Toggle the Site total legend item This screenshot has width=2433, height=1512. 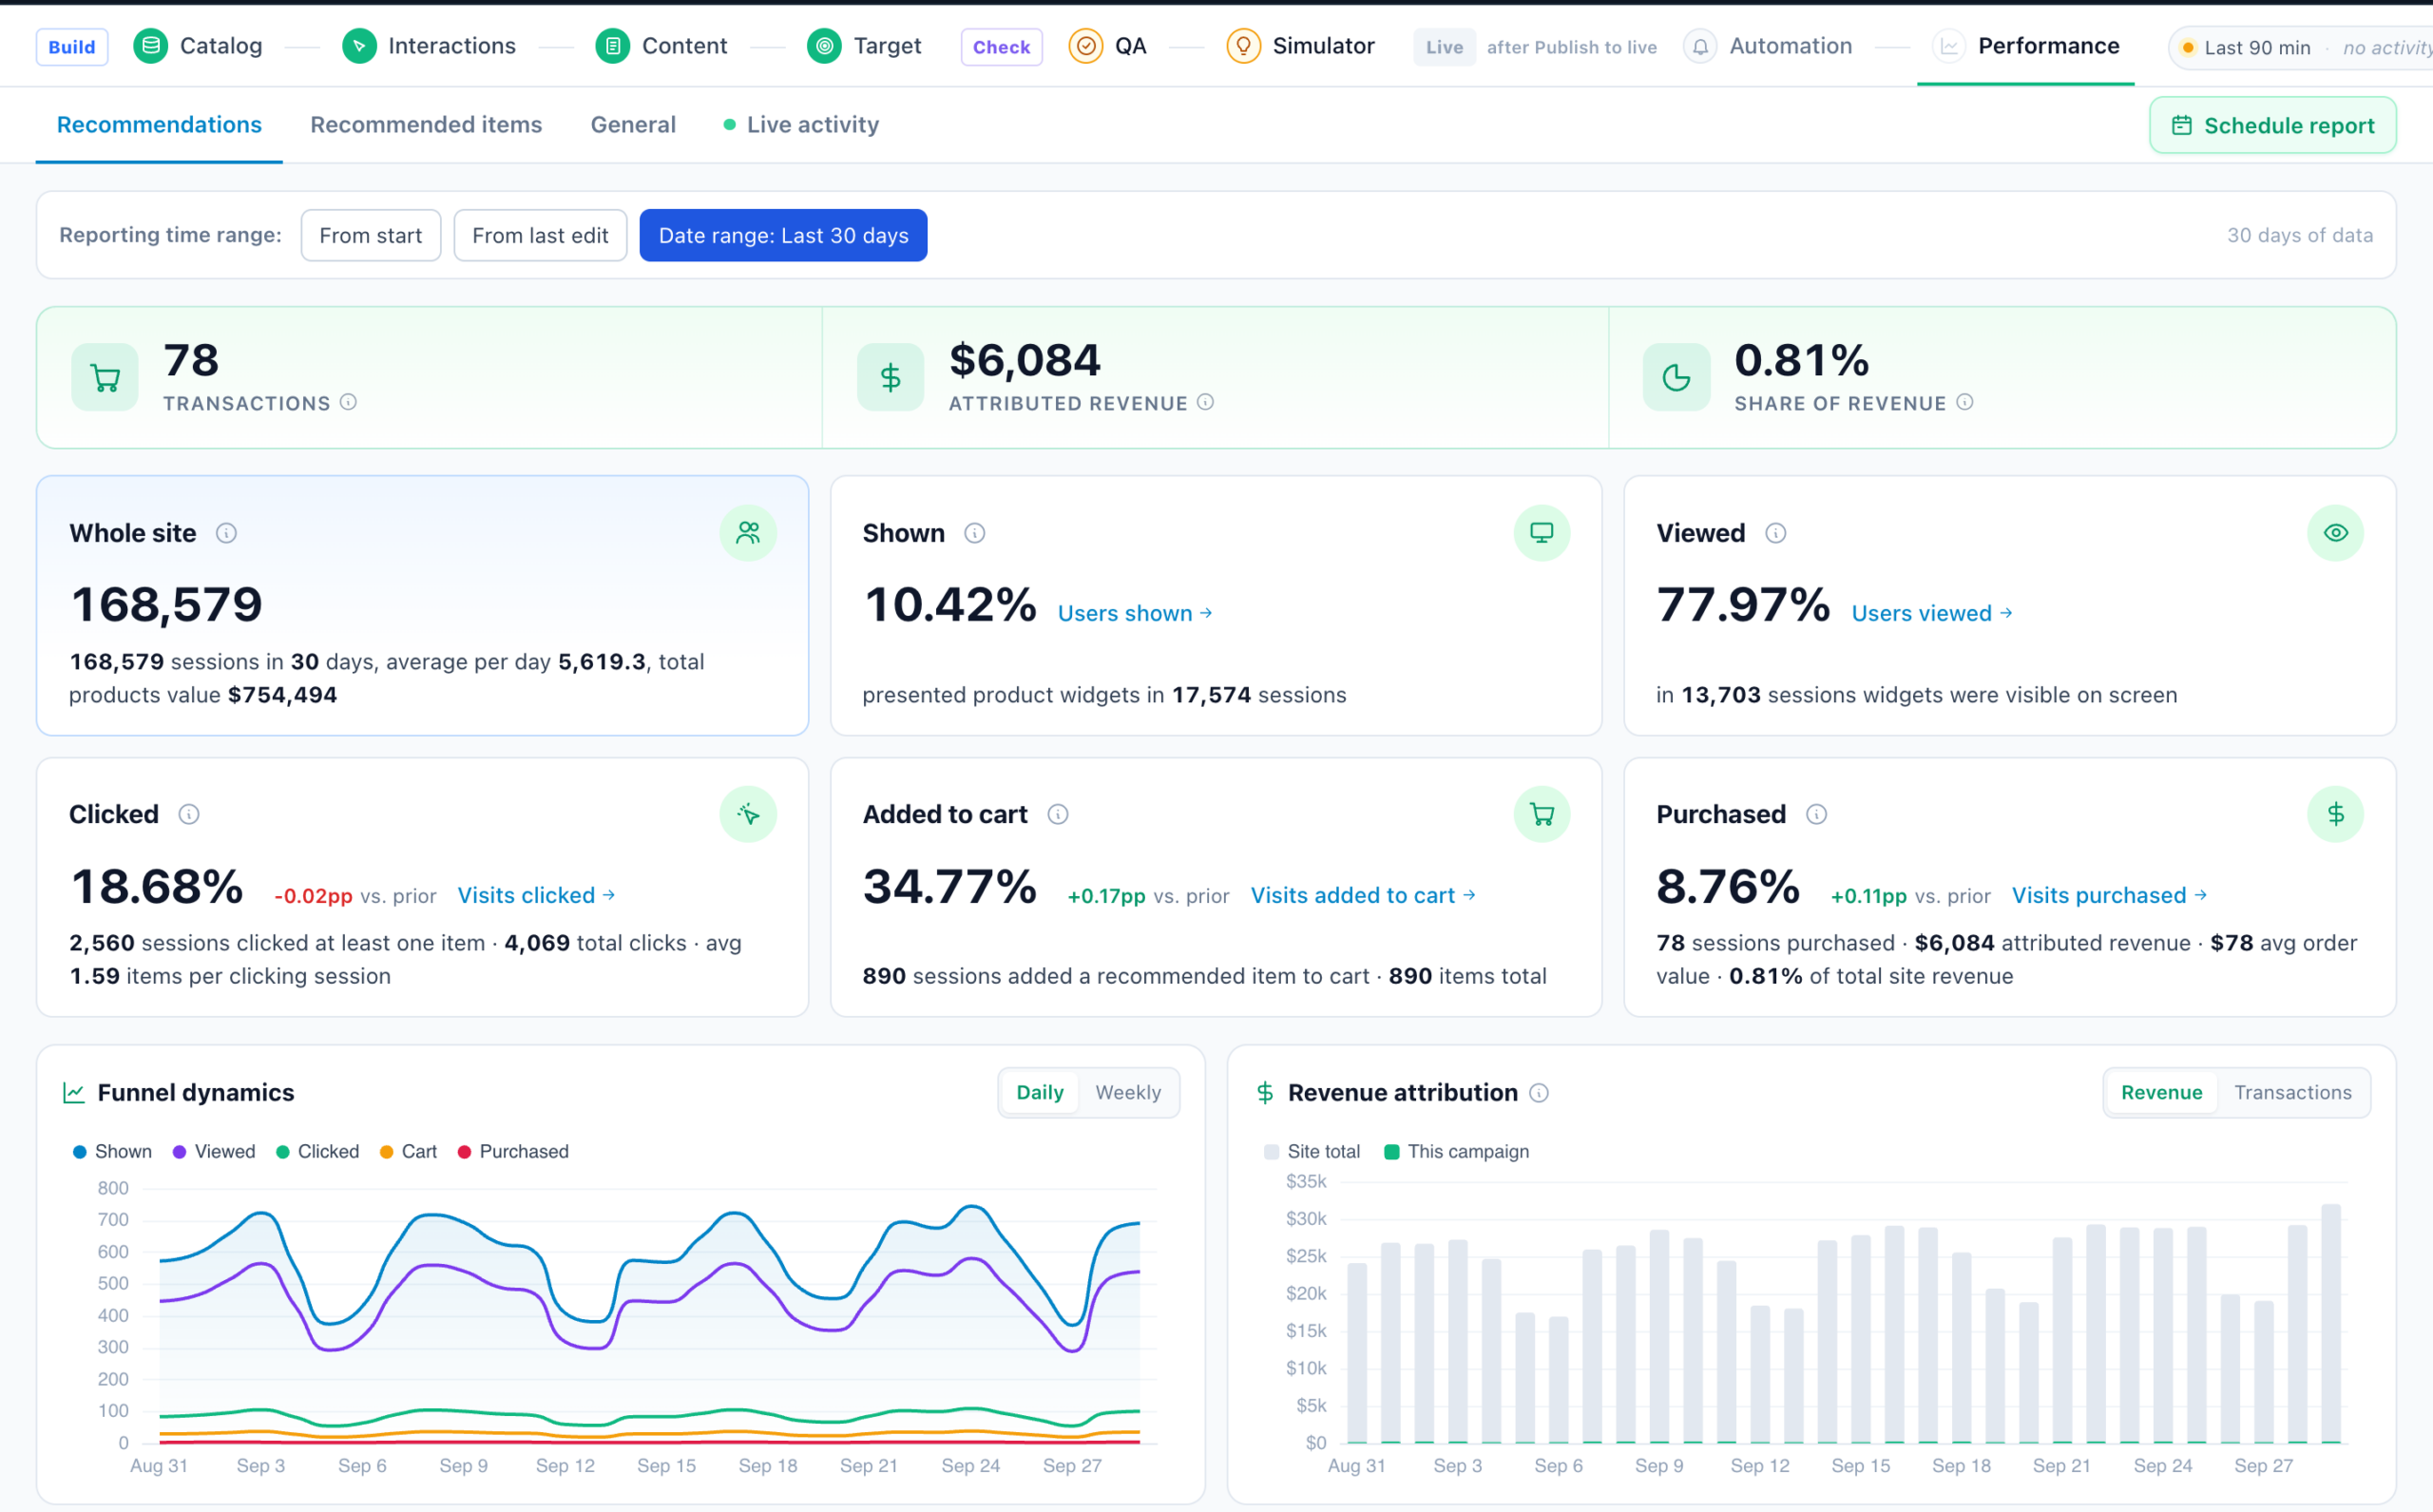1312,1151
